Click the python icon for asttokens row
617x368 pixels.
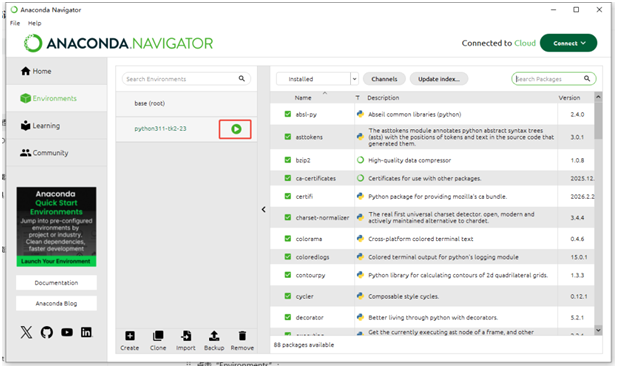[x=360, y=137]
